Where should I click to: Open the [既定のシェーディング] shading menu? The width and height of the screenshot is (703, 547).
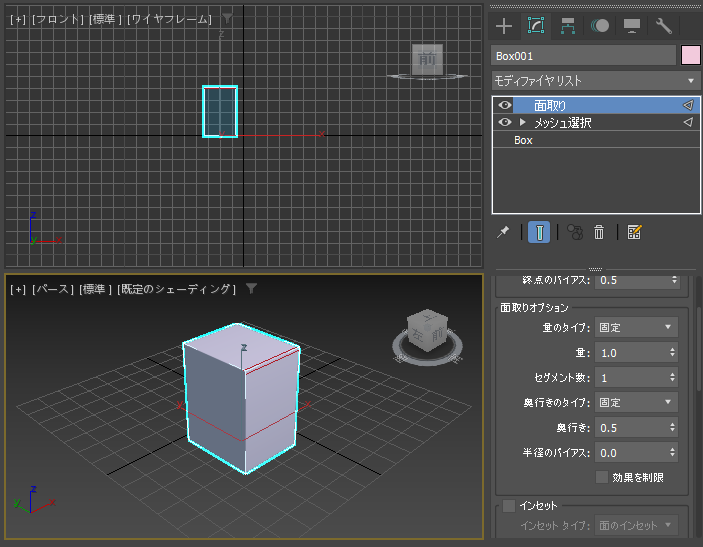click(x=177, y=289)
